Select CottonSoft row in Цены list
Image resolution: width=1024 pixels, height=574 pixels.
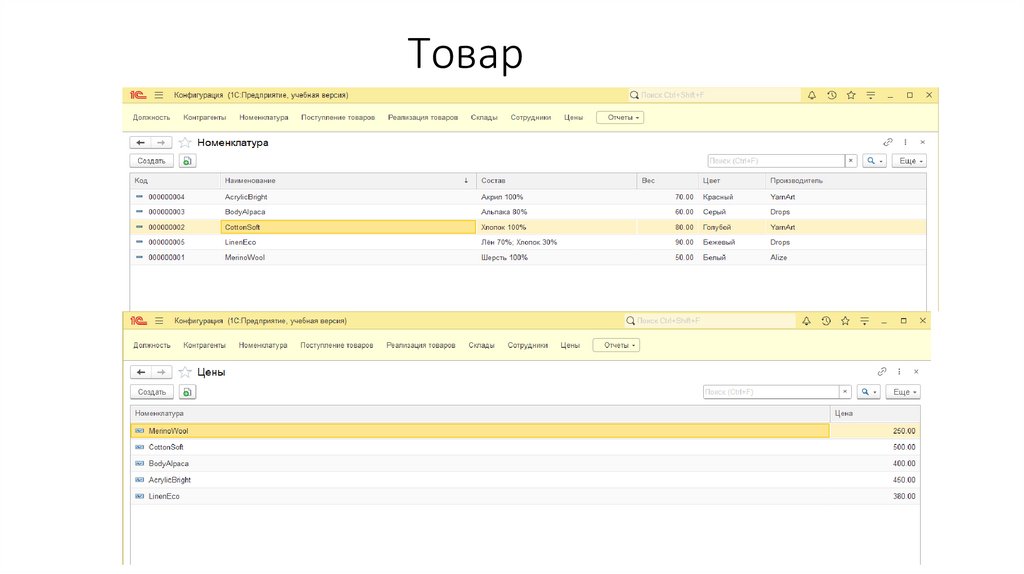525,447
